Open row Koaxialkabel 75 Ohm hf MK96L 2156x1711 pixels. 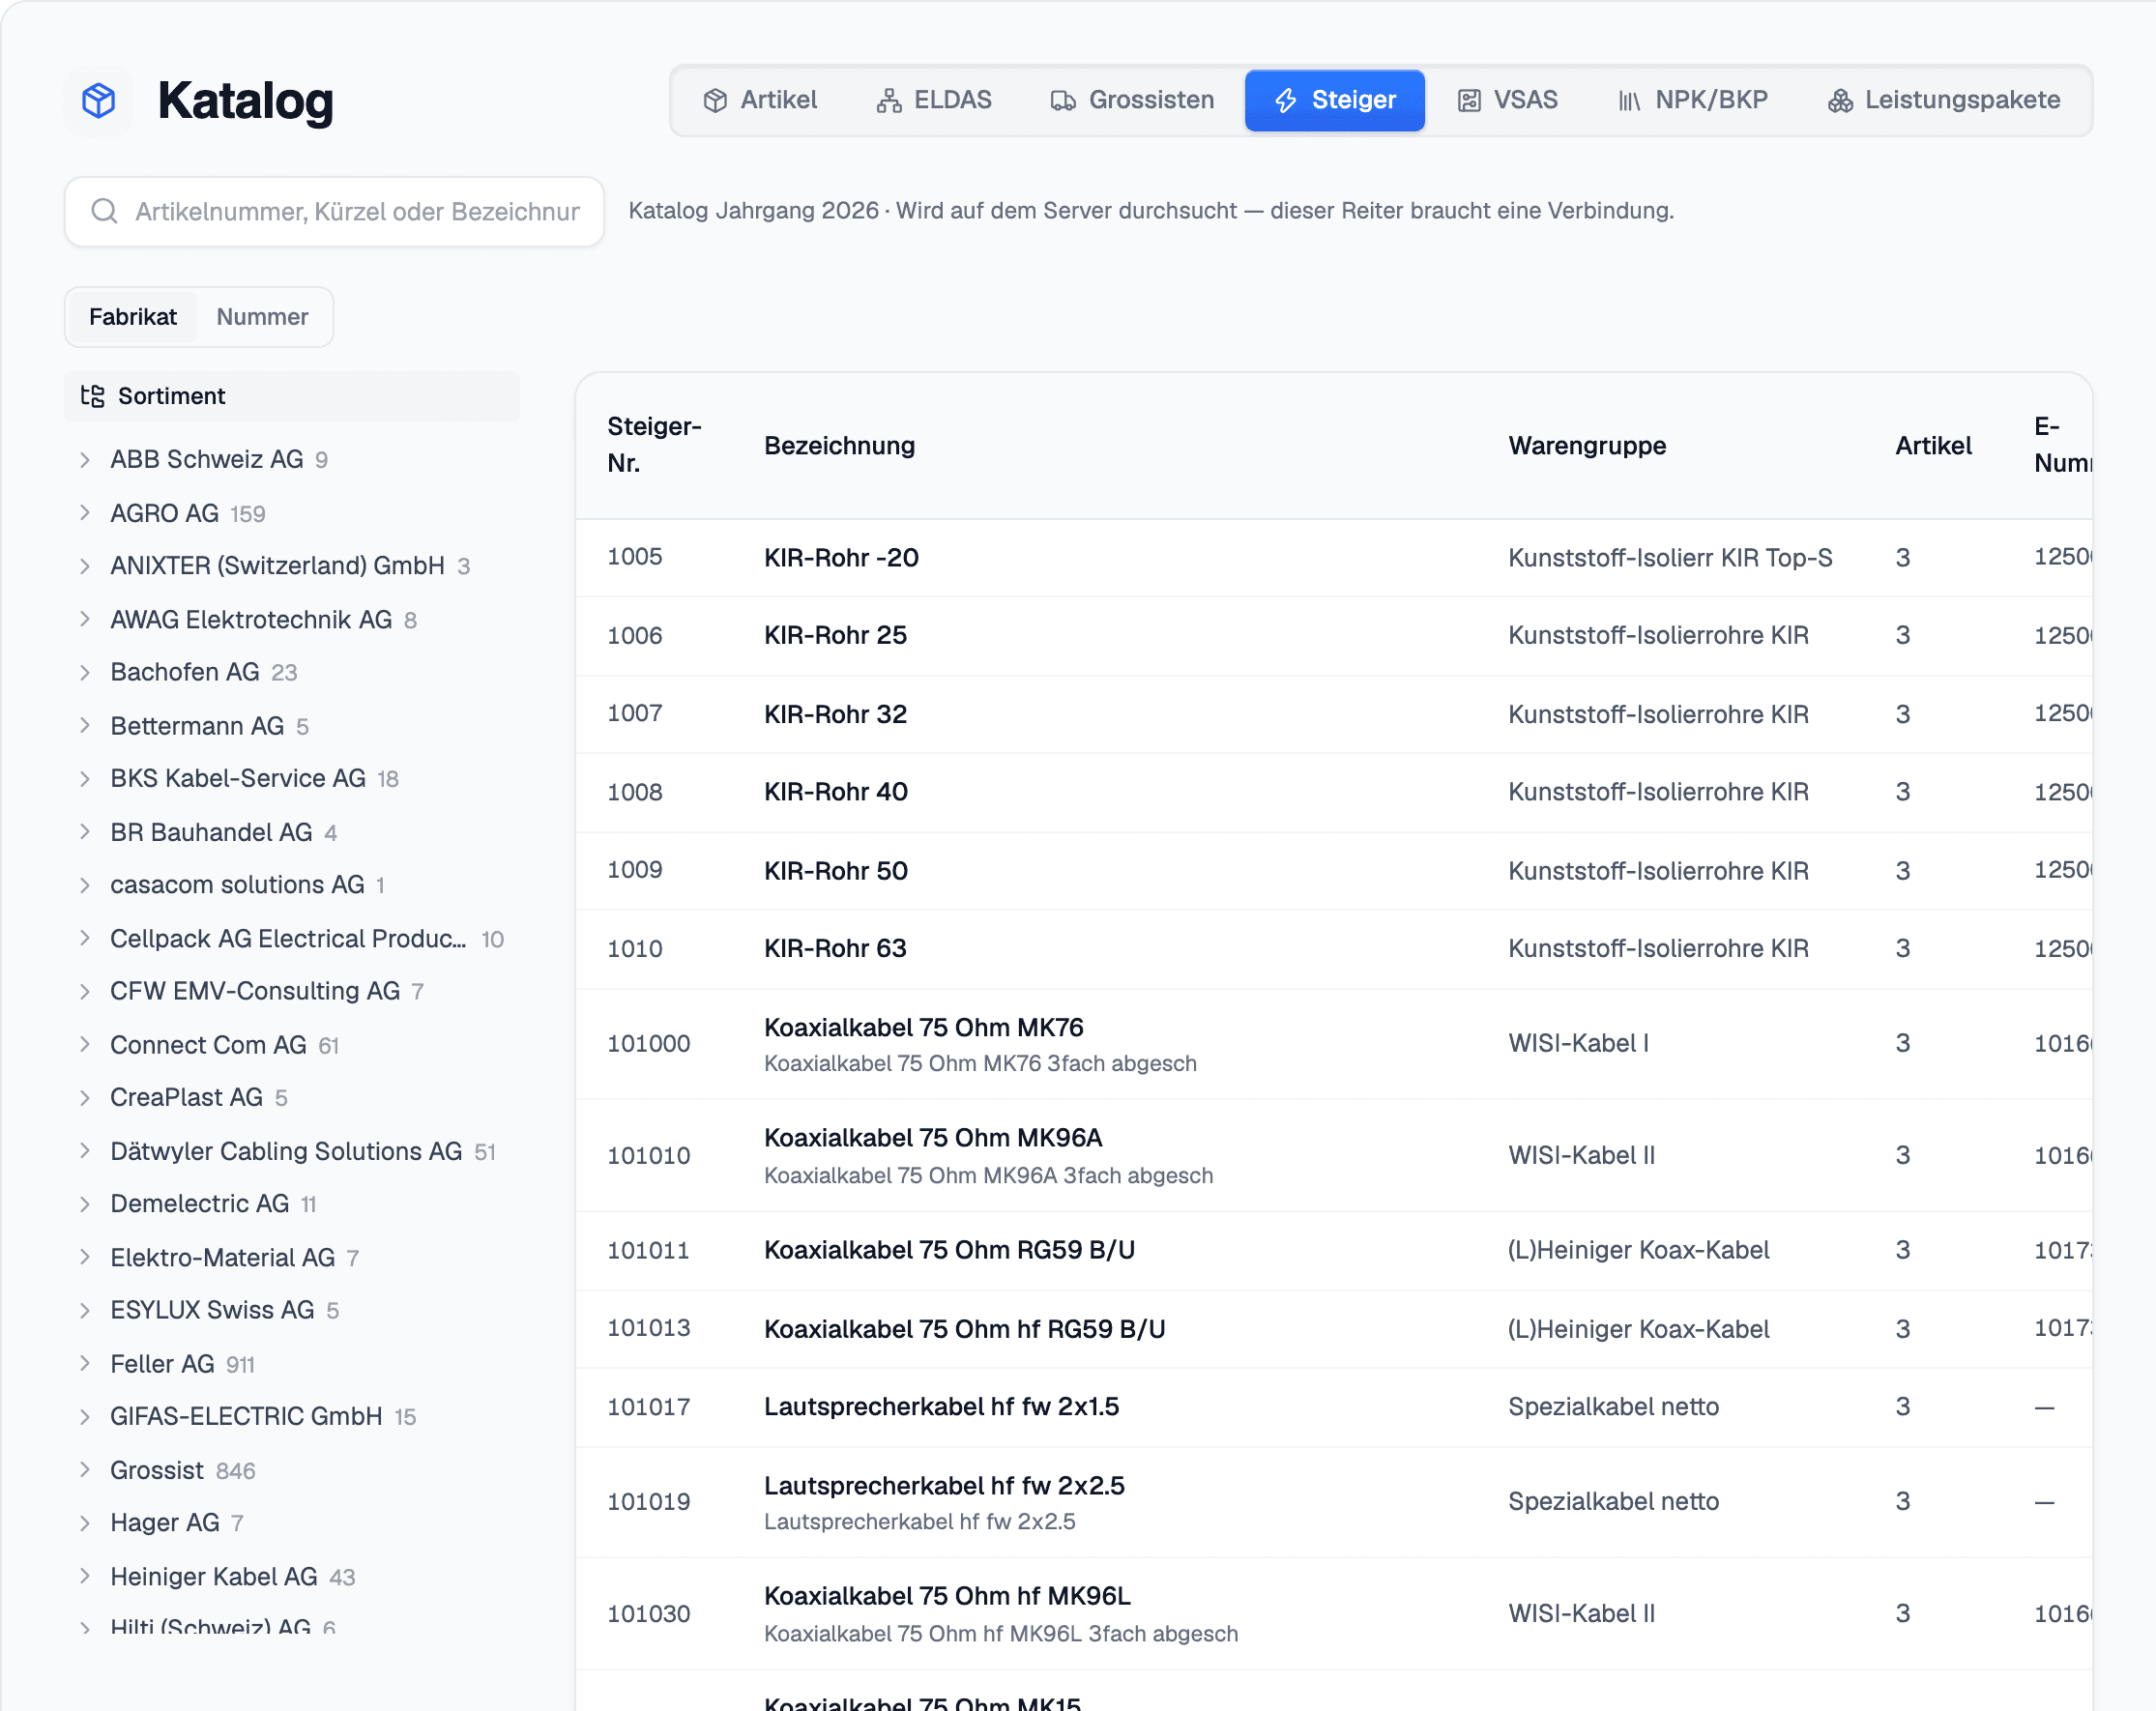1334,1614
